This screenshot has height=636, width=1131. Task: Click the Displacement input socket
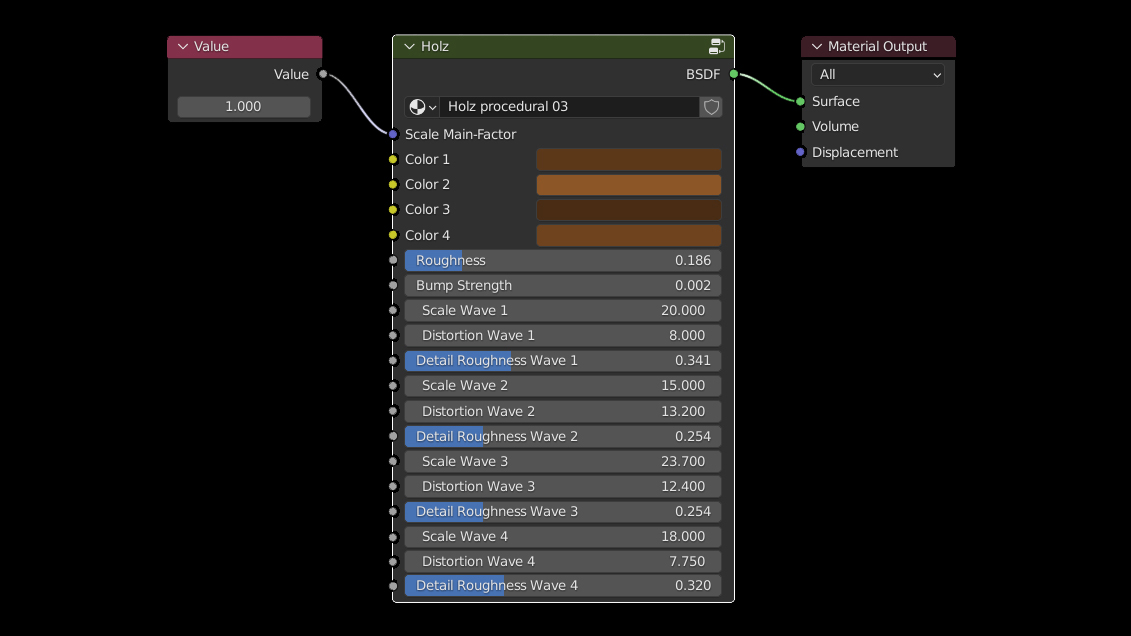(x=800, y=152)
